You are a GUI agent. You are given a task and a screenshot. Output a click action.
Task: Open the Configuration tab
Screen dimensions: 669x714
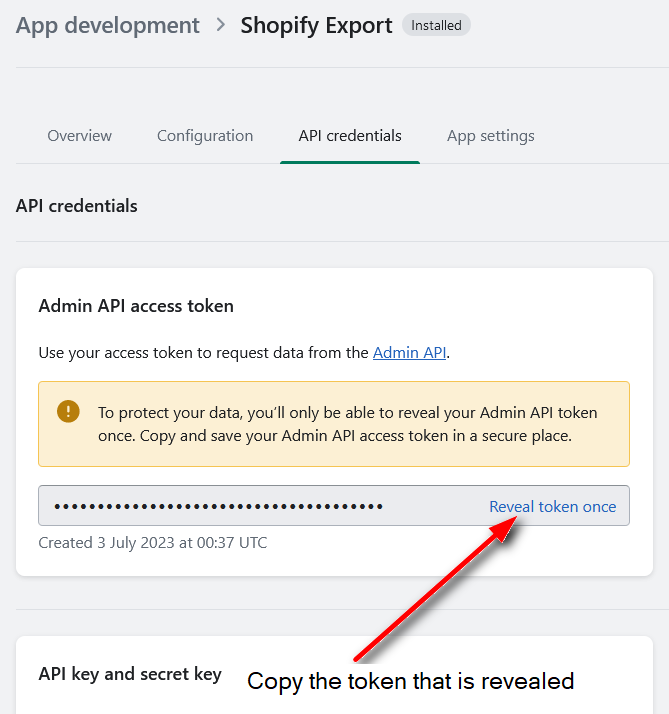pyautogui.click(x=205, y=136)
